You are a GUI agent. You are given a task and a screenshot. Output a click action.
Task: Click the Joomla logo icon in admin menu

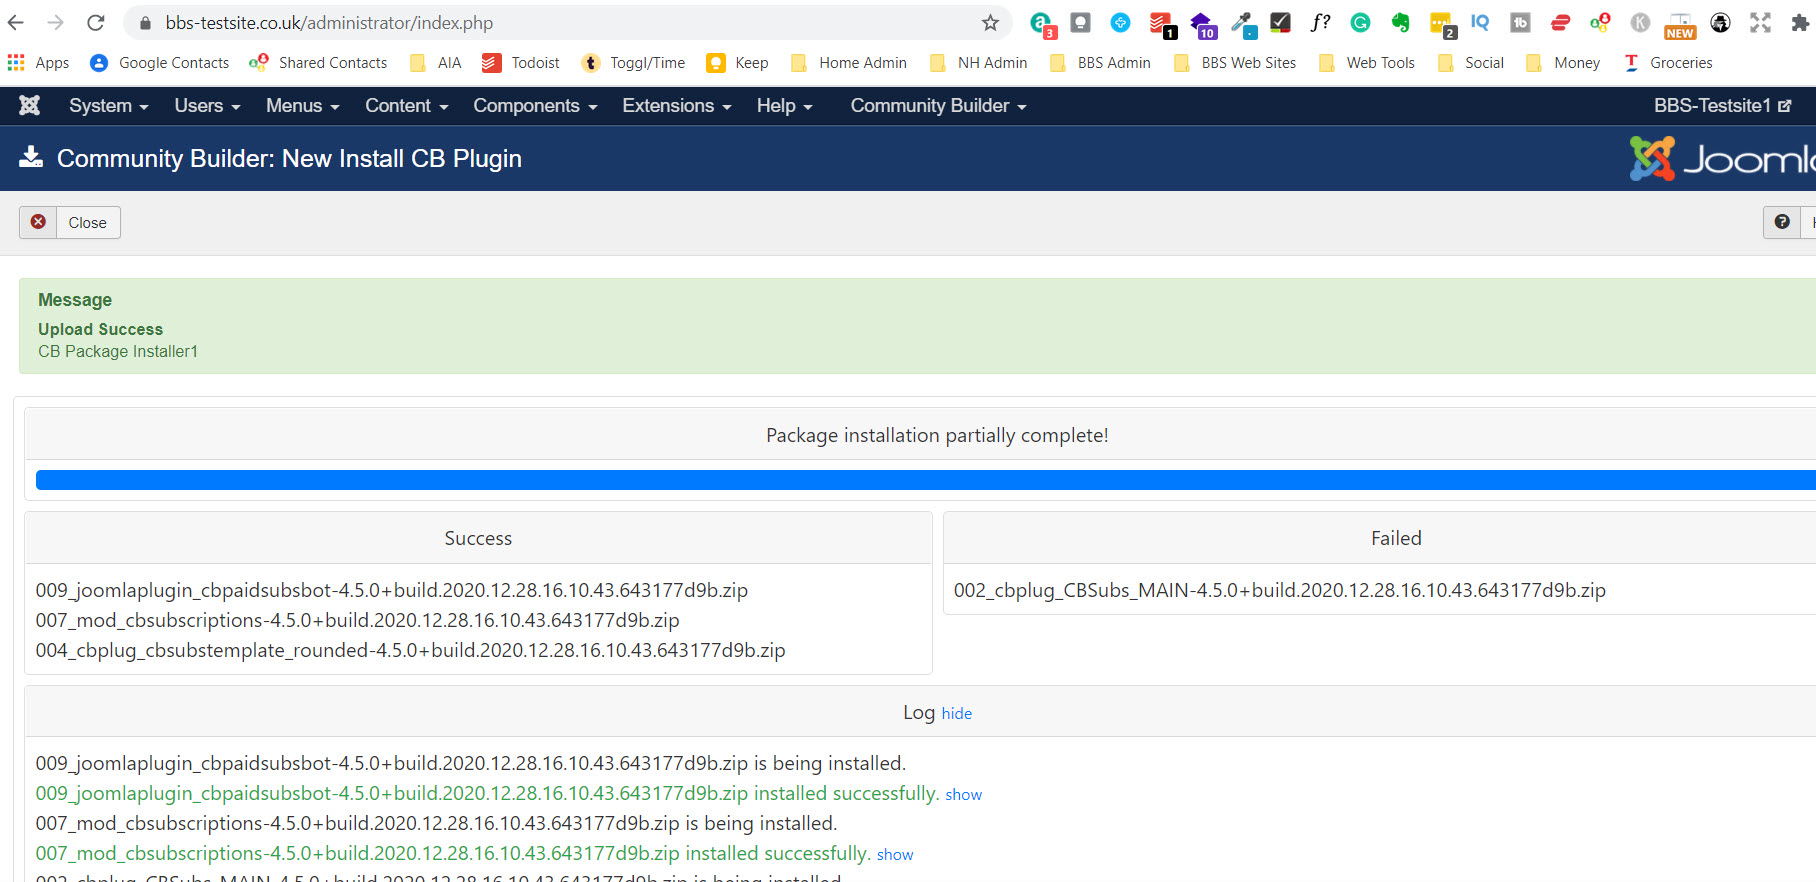(30, 105)
